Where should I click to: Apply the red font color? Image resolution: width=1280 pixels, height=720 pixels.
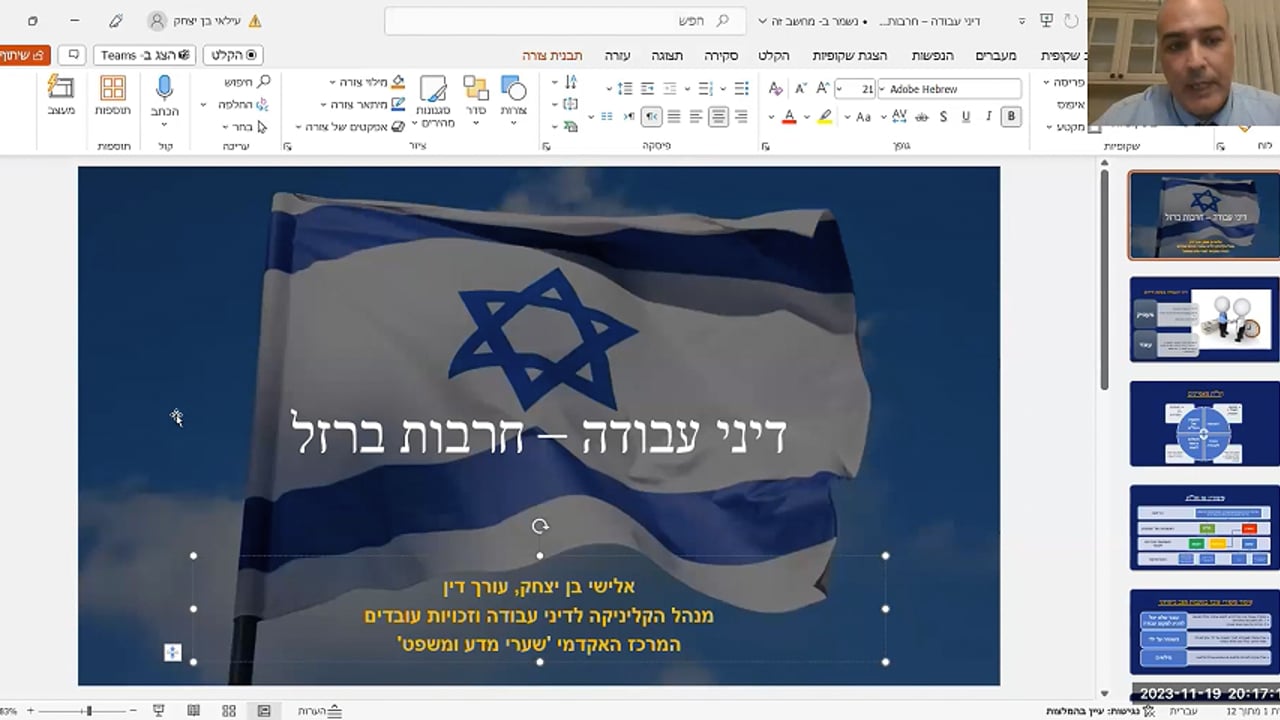(x=789, y=117)
